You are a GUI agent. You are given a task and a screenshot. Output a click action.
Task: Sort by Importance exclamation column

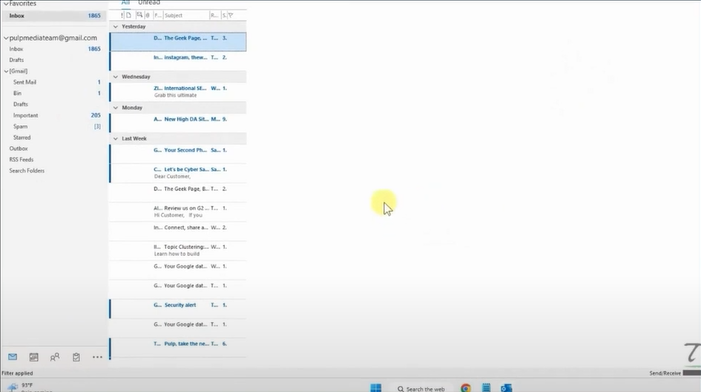[x=122, y=15]
